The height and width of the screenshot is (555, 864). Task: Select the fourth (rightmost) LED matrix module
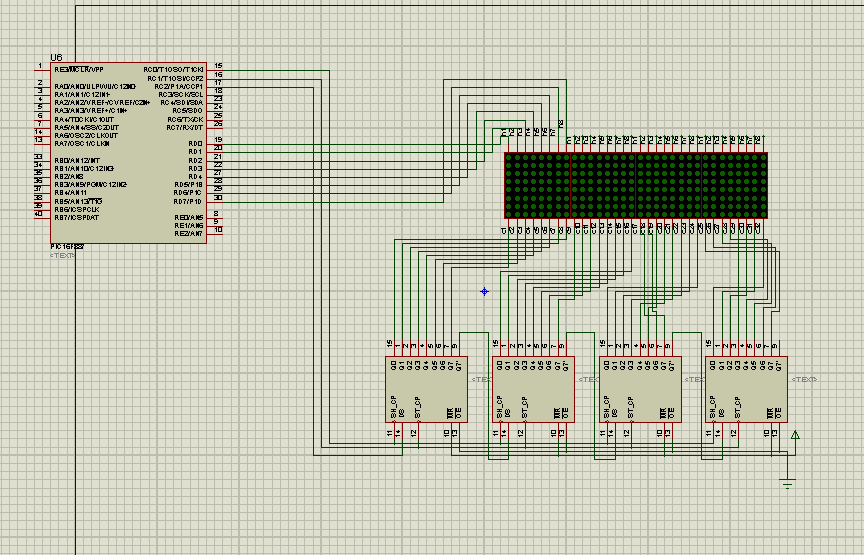734,185
